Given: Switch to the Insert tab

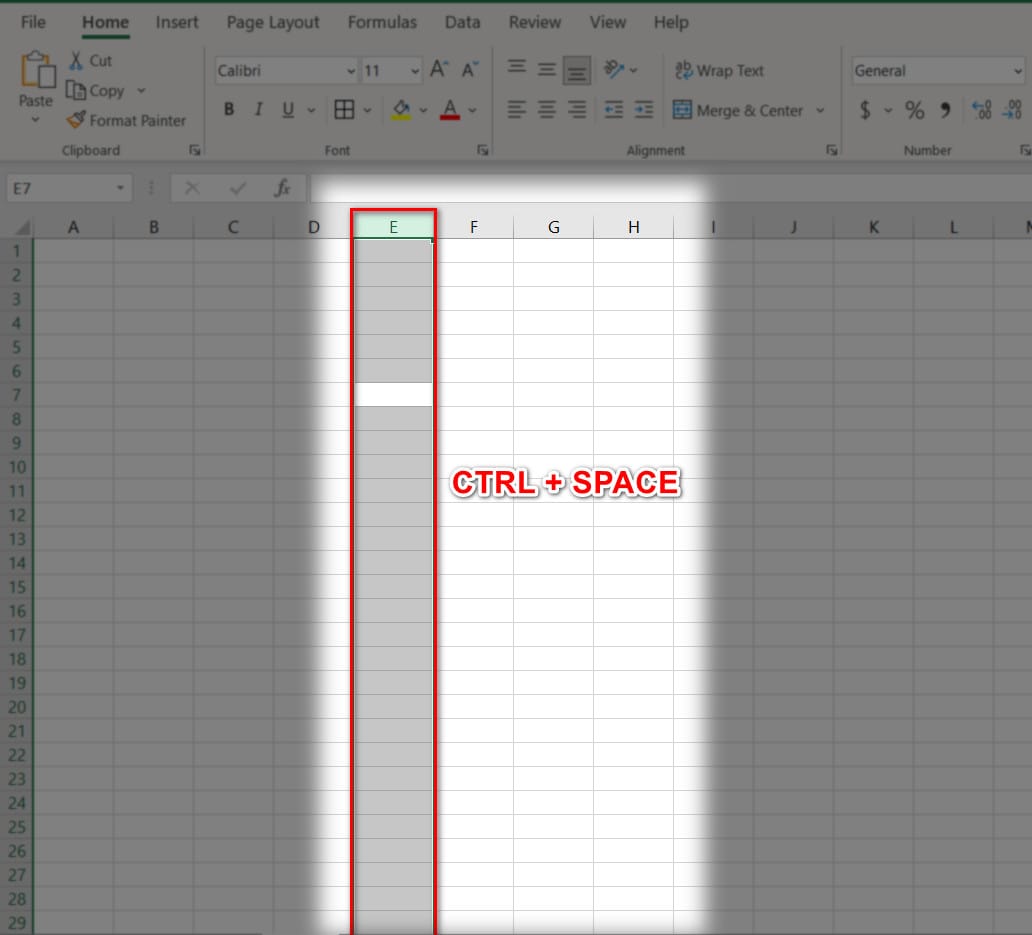Looking at the screenshot, I should 176,22.
